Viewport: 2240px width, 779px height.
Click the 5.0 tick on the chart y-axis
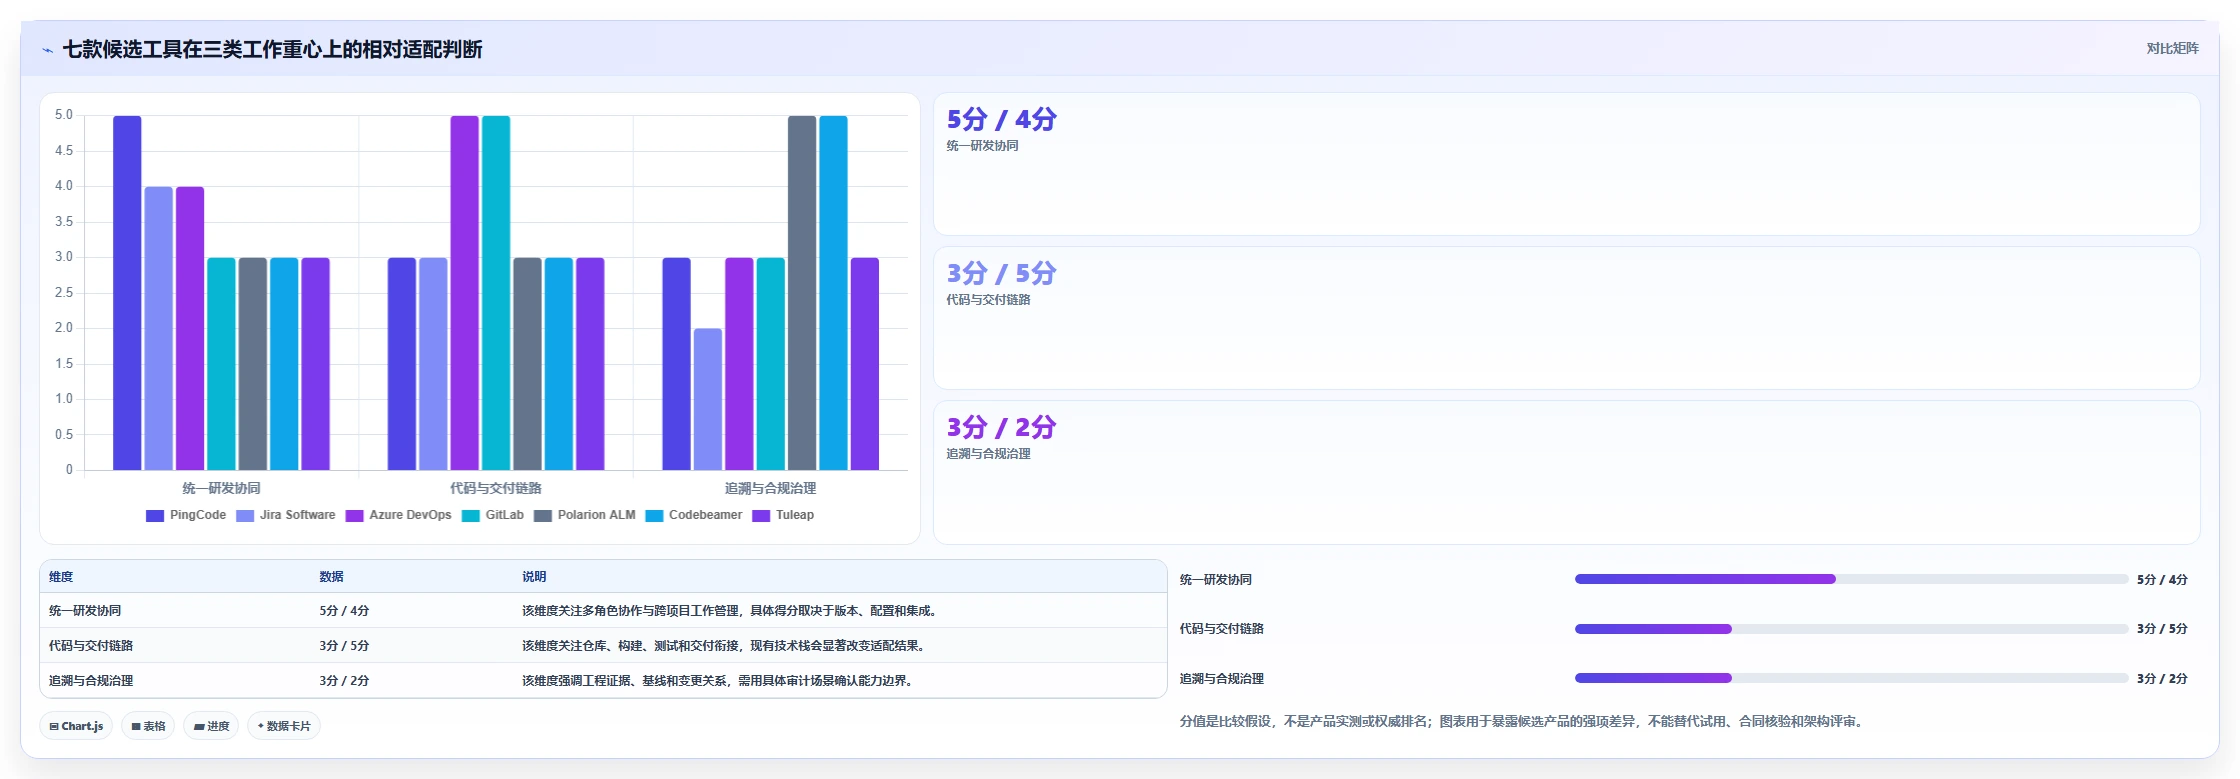[x=64, y=115]
